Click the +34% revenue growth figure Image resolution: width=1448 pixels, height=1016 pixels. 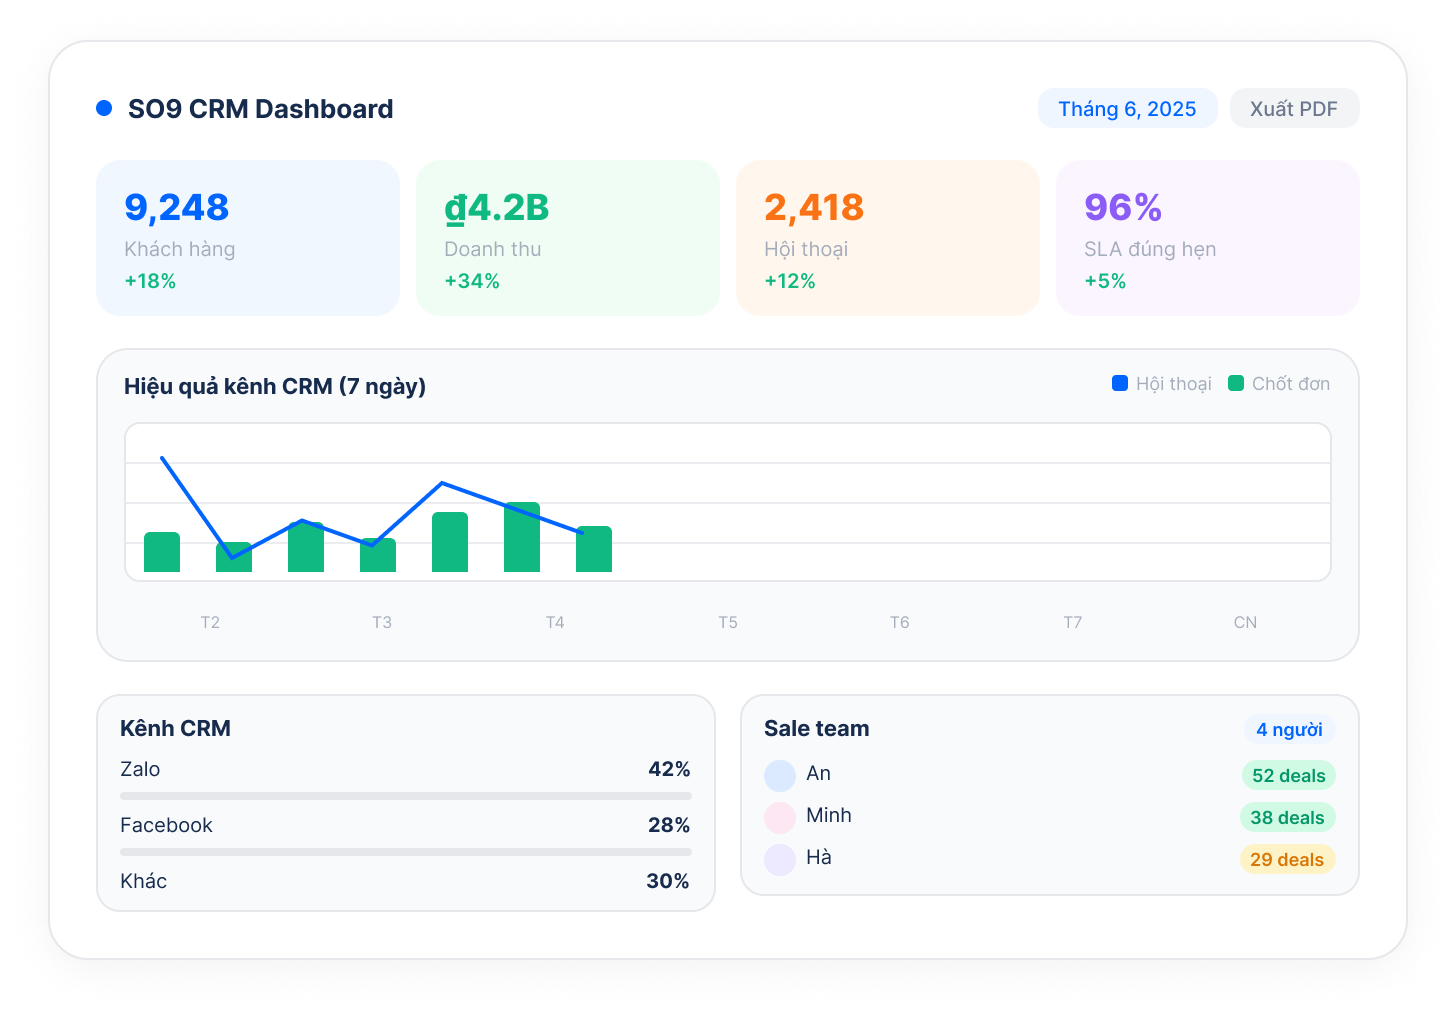coord(472,281)
